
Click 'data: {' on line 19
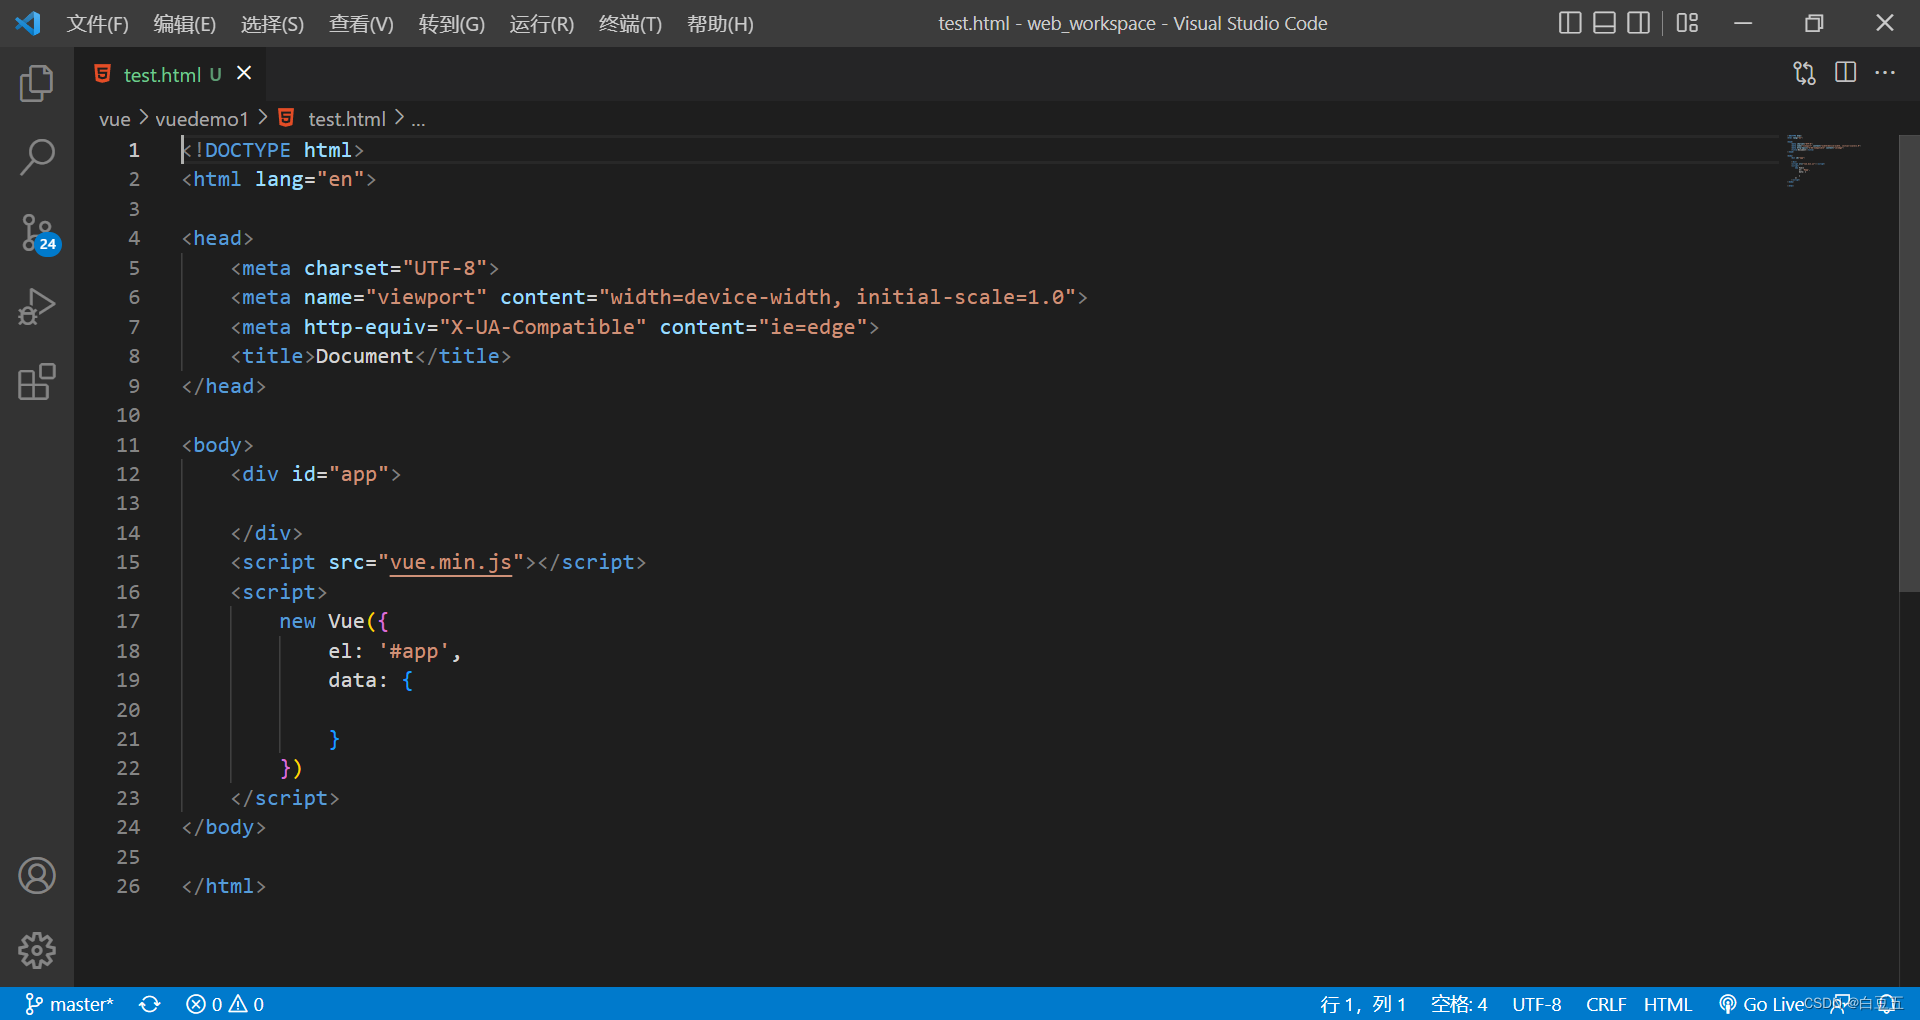coord(370,680)
